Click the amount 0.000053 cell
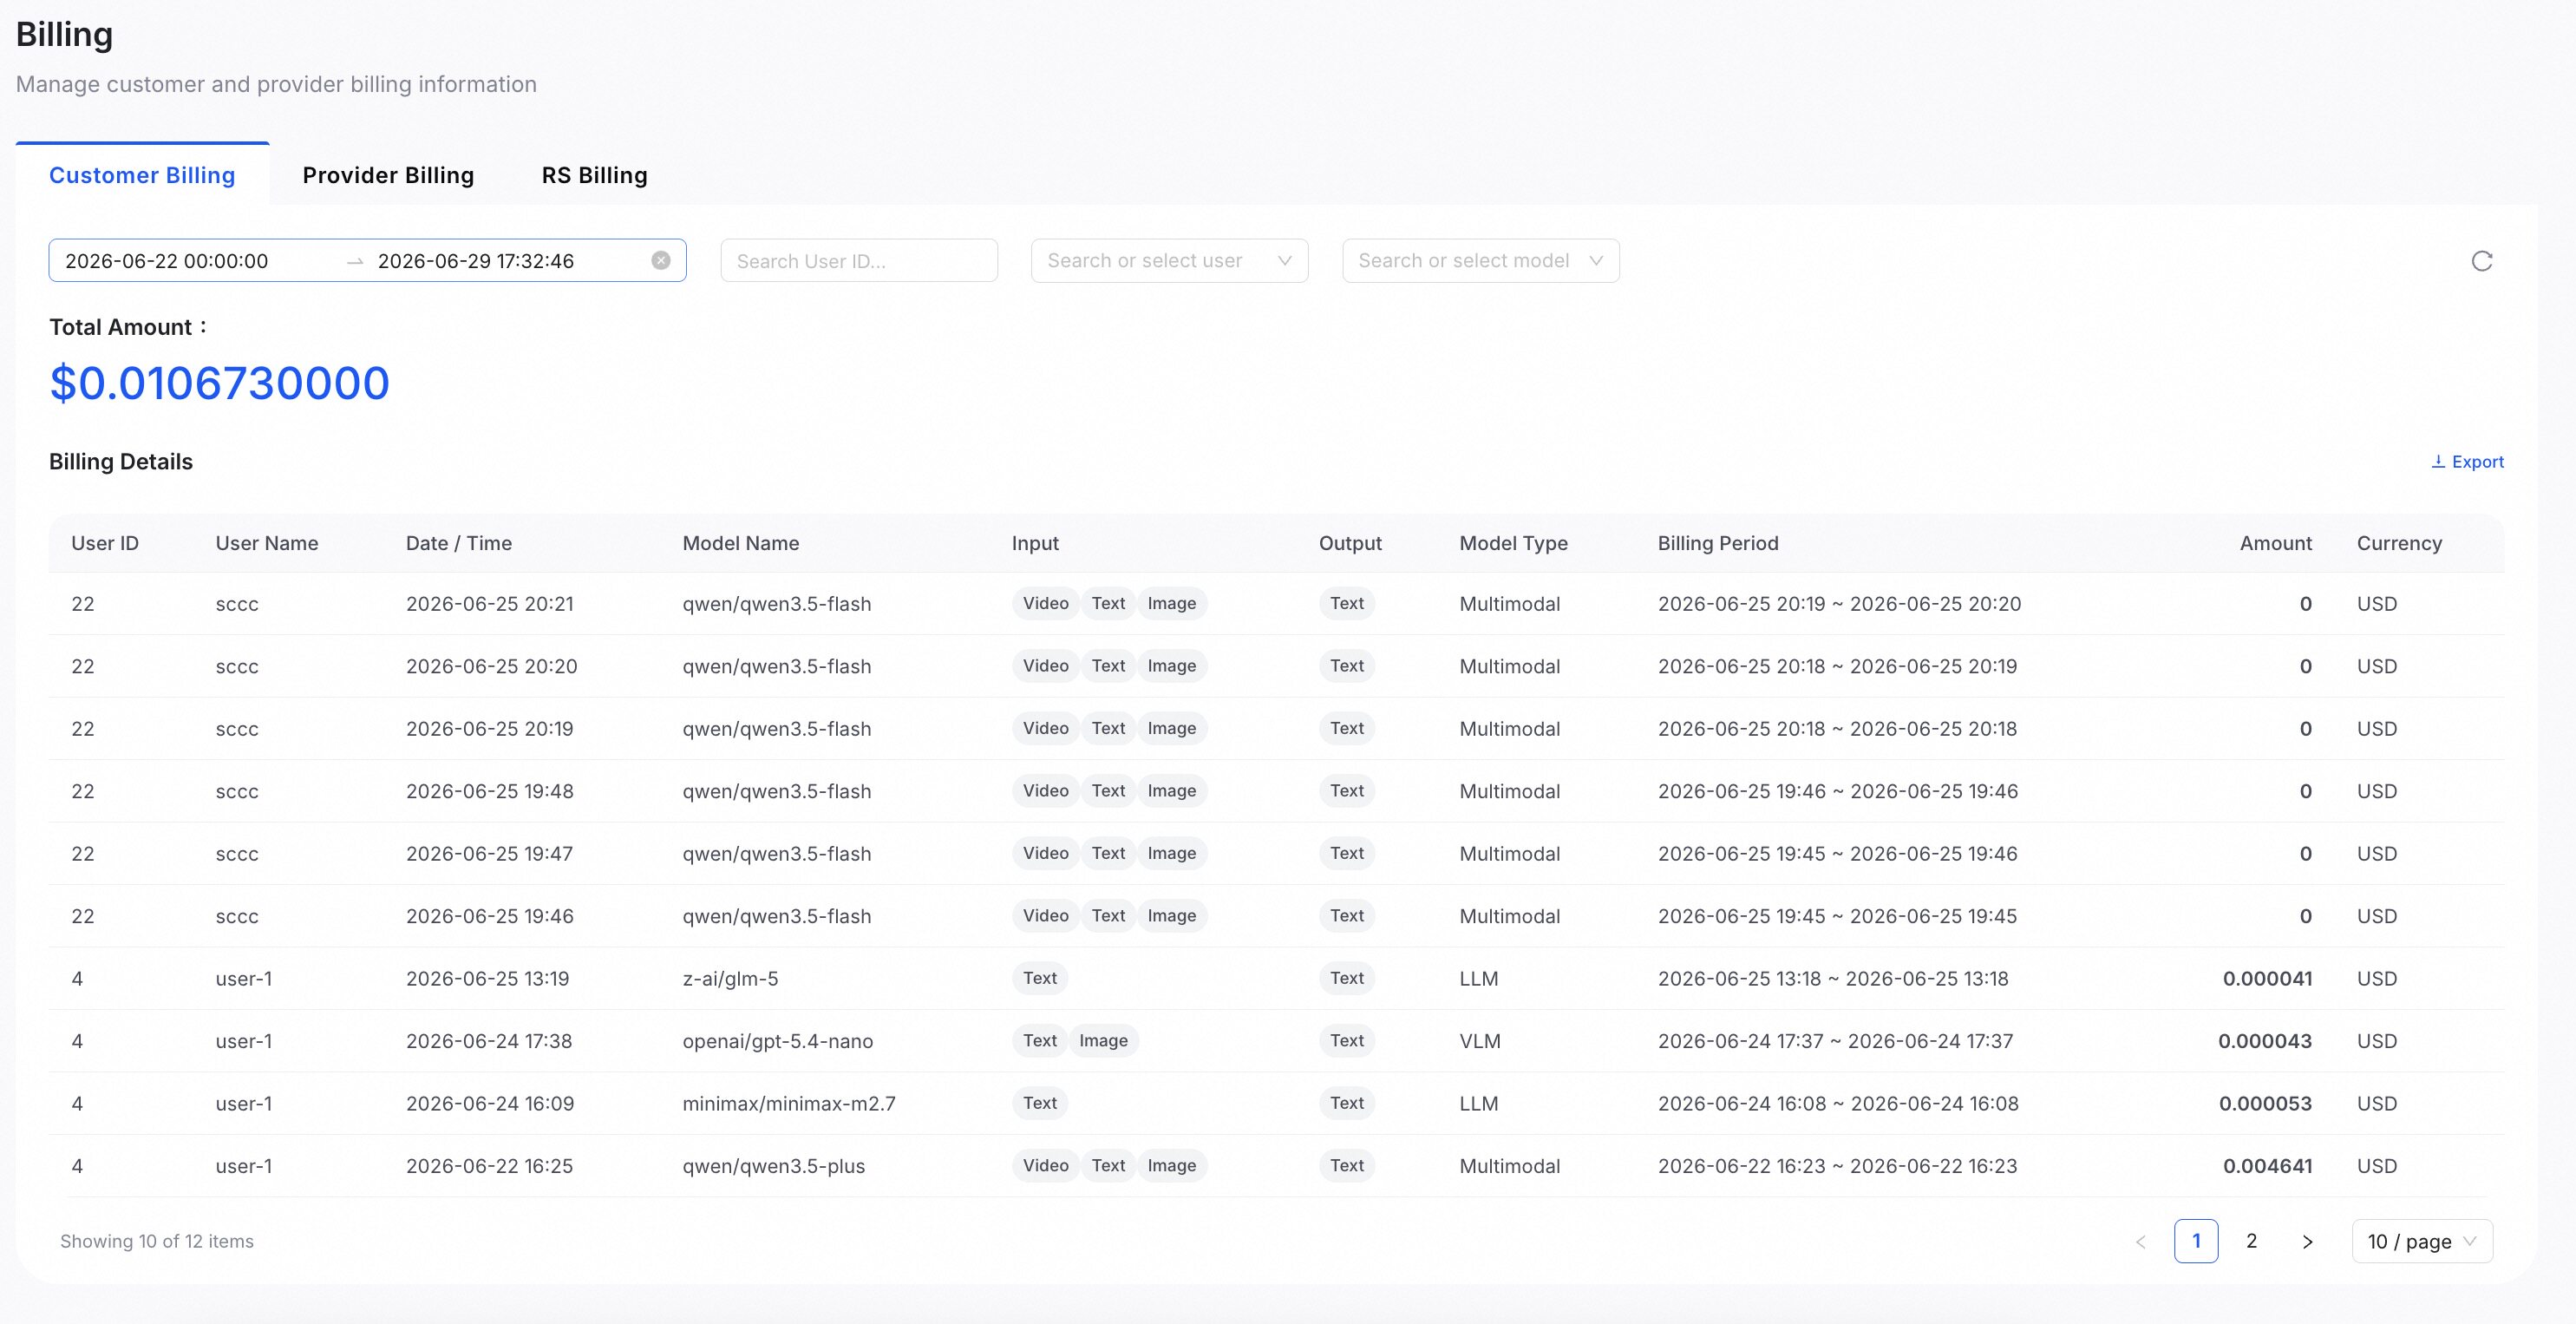 pos(2265,1103)
